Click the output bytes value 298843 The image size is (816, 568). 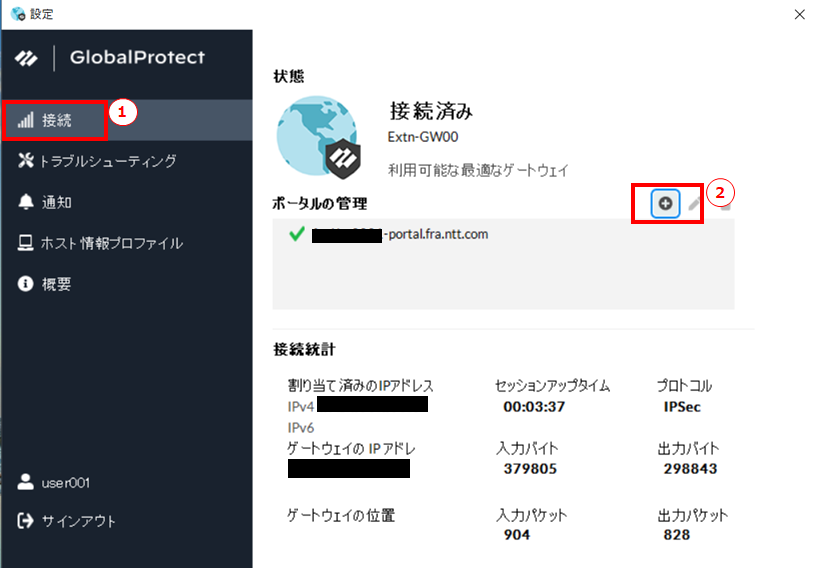[690, 469]
